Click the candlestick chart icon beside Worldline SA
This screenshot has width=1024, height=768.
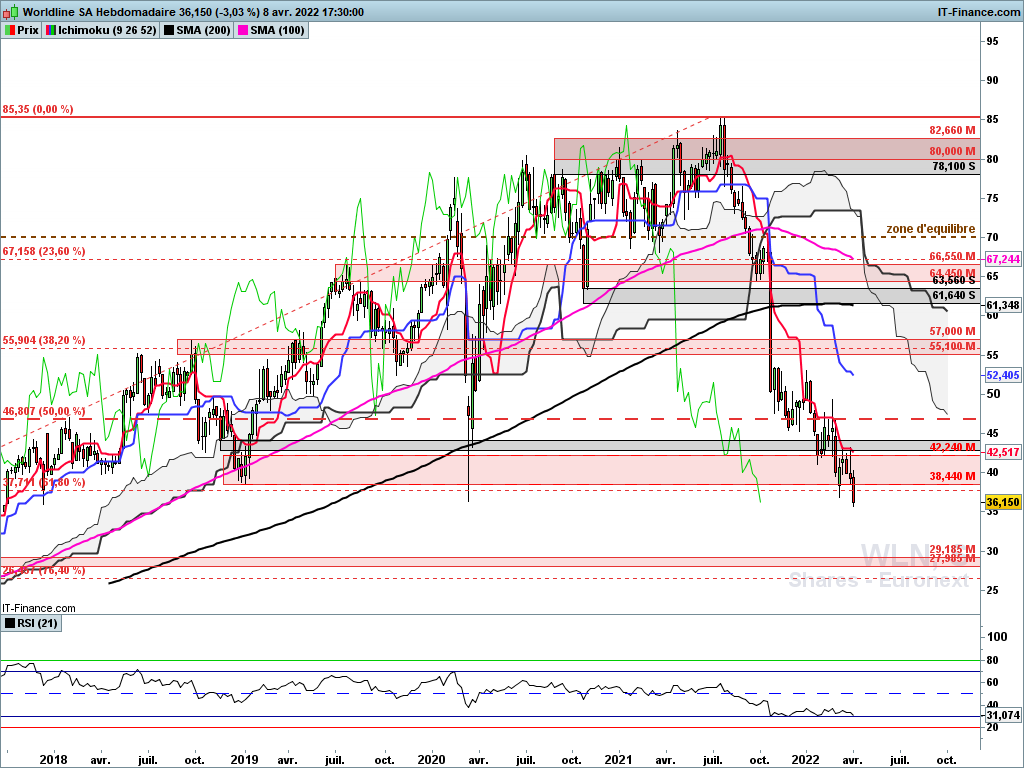point(12,12)
